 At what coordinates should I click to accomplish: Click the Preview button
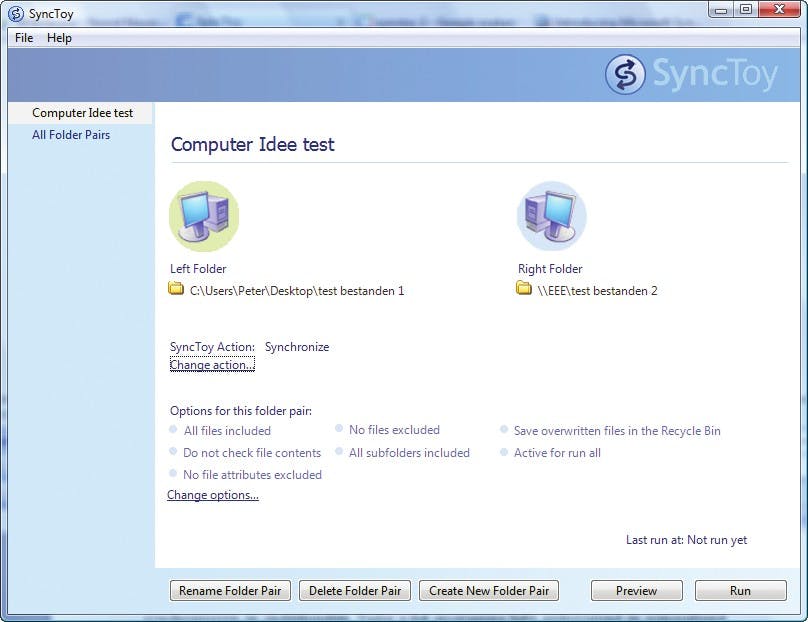point(636,591)
